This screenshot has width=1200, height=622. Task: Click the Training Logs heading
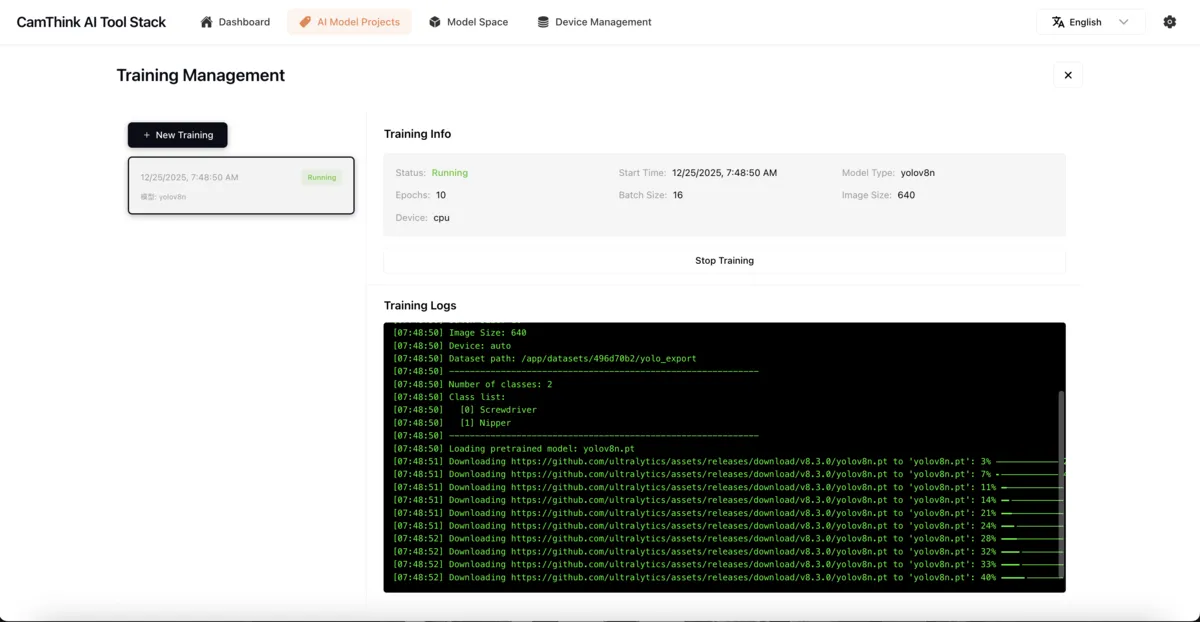[420, 306]
